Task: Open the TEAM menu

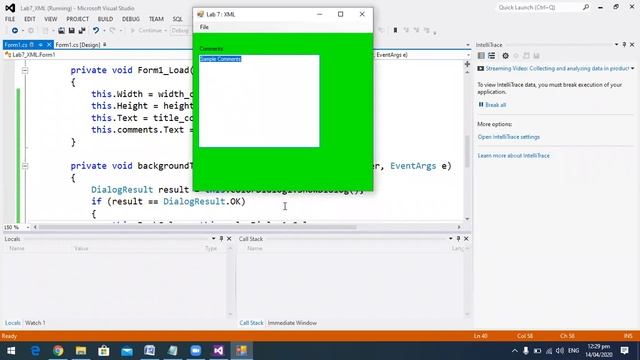Action: click(156, 19)
